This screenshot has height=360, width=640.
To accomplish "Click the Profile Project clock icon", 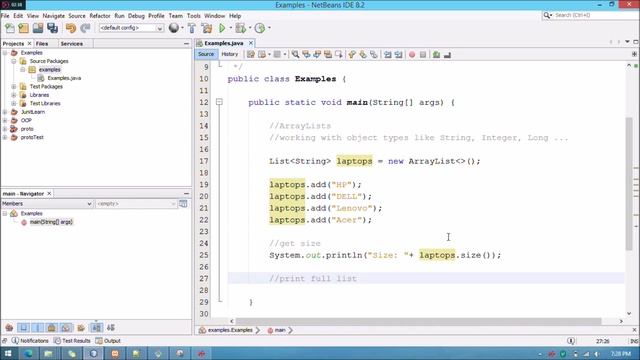I will (260, 28).
